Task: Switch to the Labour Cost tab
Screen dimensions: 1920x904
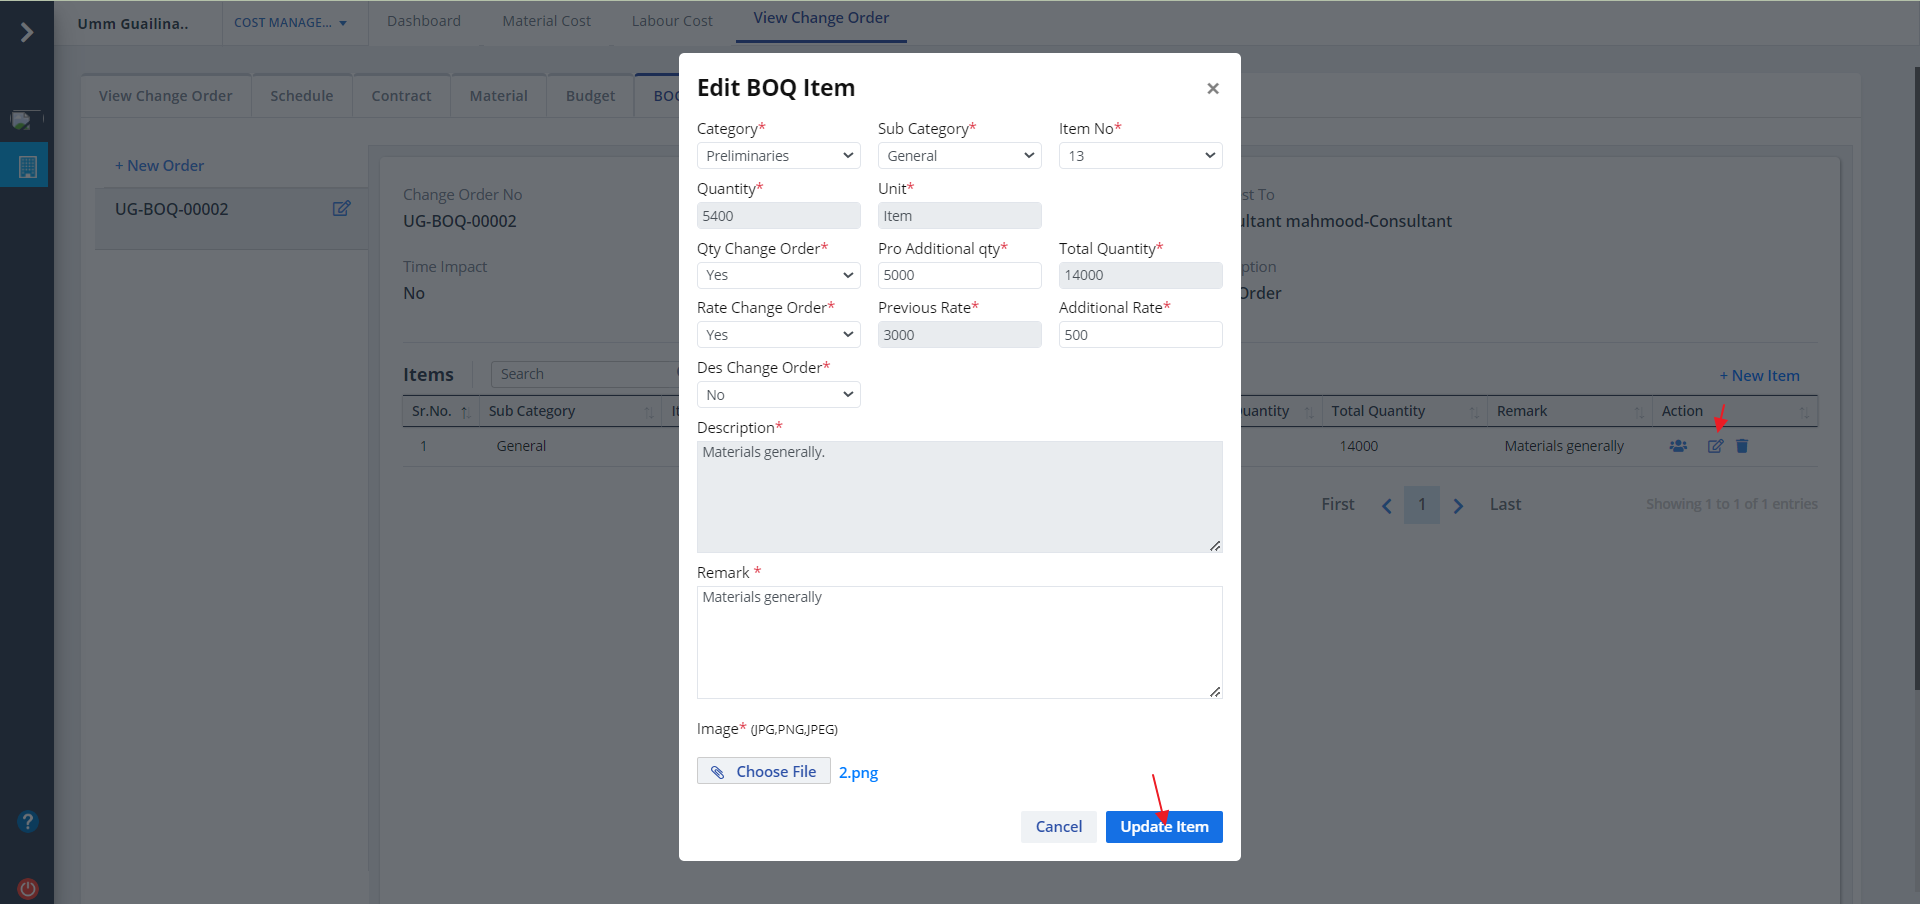Action: 672,21
